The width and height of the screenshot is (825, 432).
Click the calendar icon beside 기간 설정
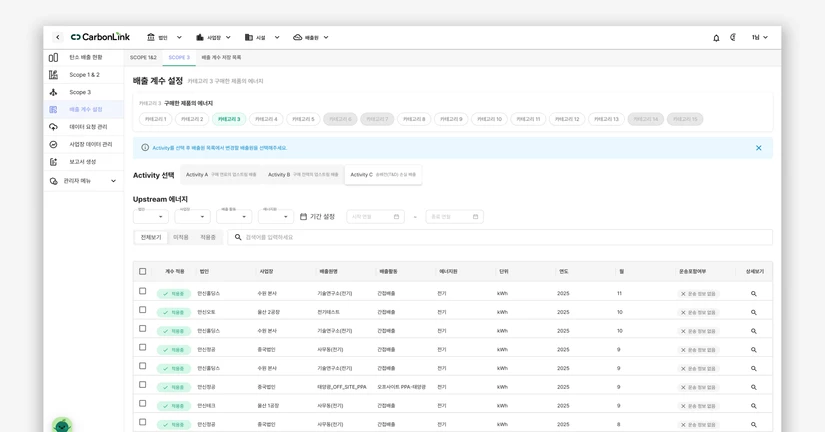pyautogui.click(x=303, y=216)
